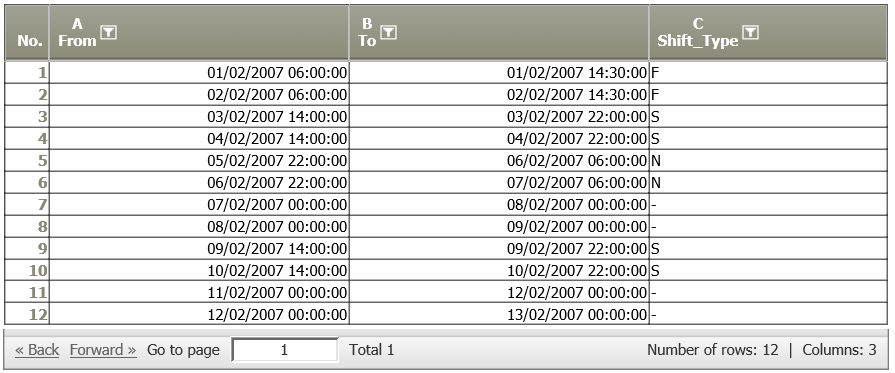
Task: Click the Forward page link
Action: (x=103, y=350)
